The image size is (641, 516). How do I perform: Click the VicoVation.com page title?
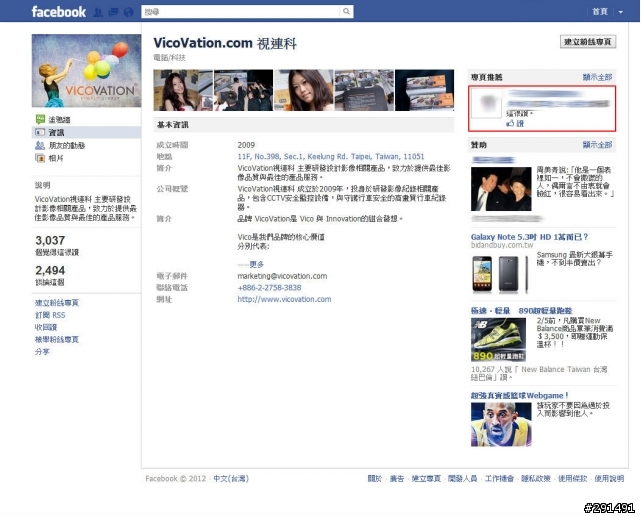click(225, 43)
